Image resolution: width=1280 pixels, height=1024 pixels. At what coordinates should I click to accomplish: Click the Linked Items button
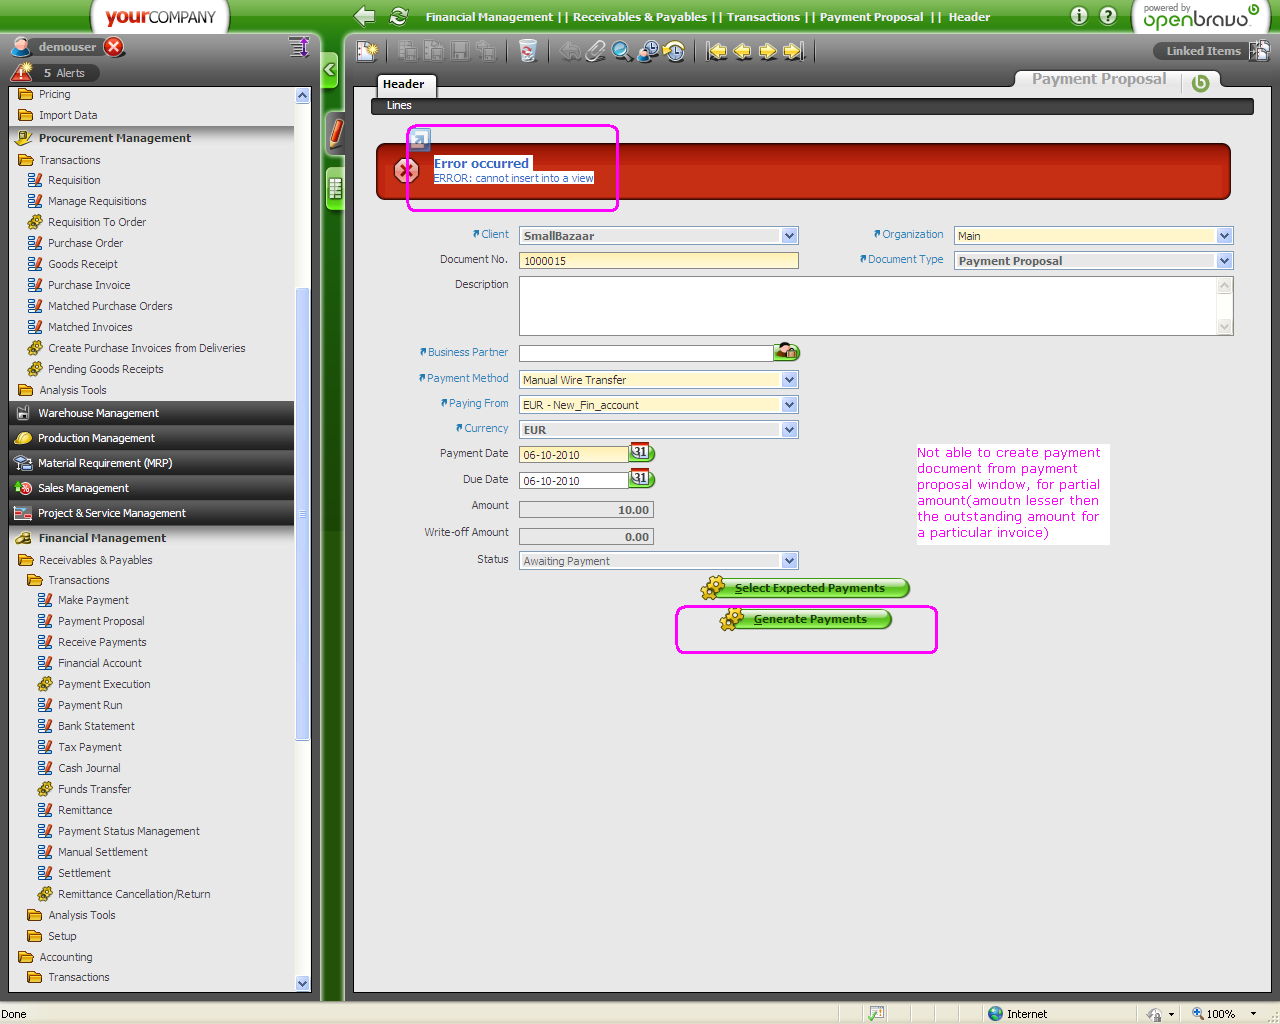point(1203,51)
